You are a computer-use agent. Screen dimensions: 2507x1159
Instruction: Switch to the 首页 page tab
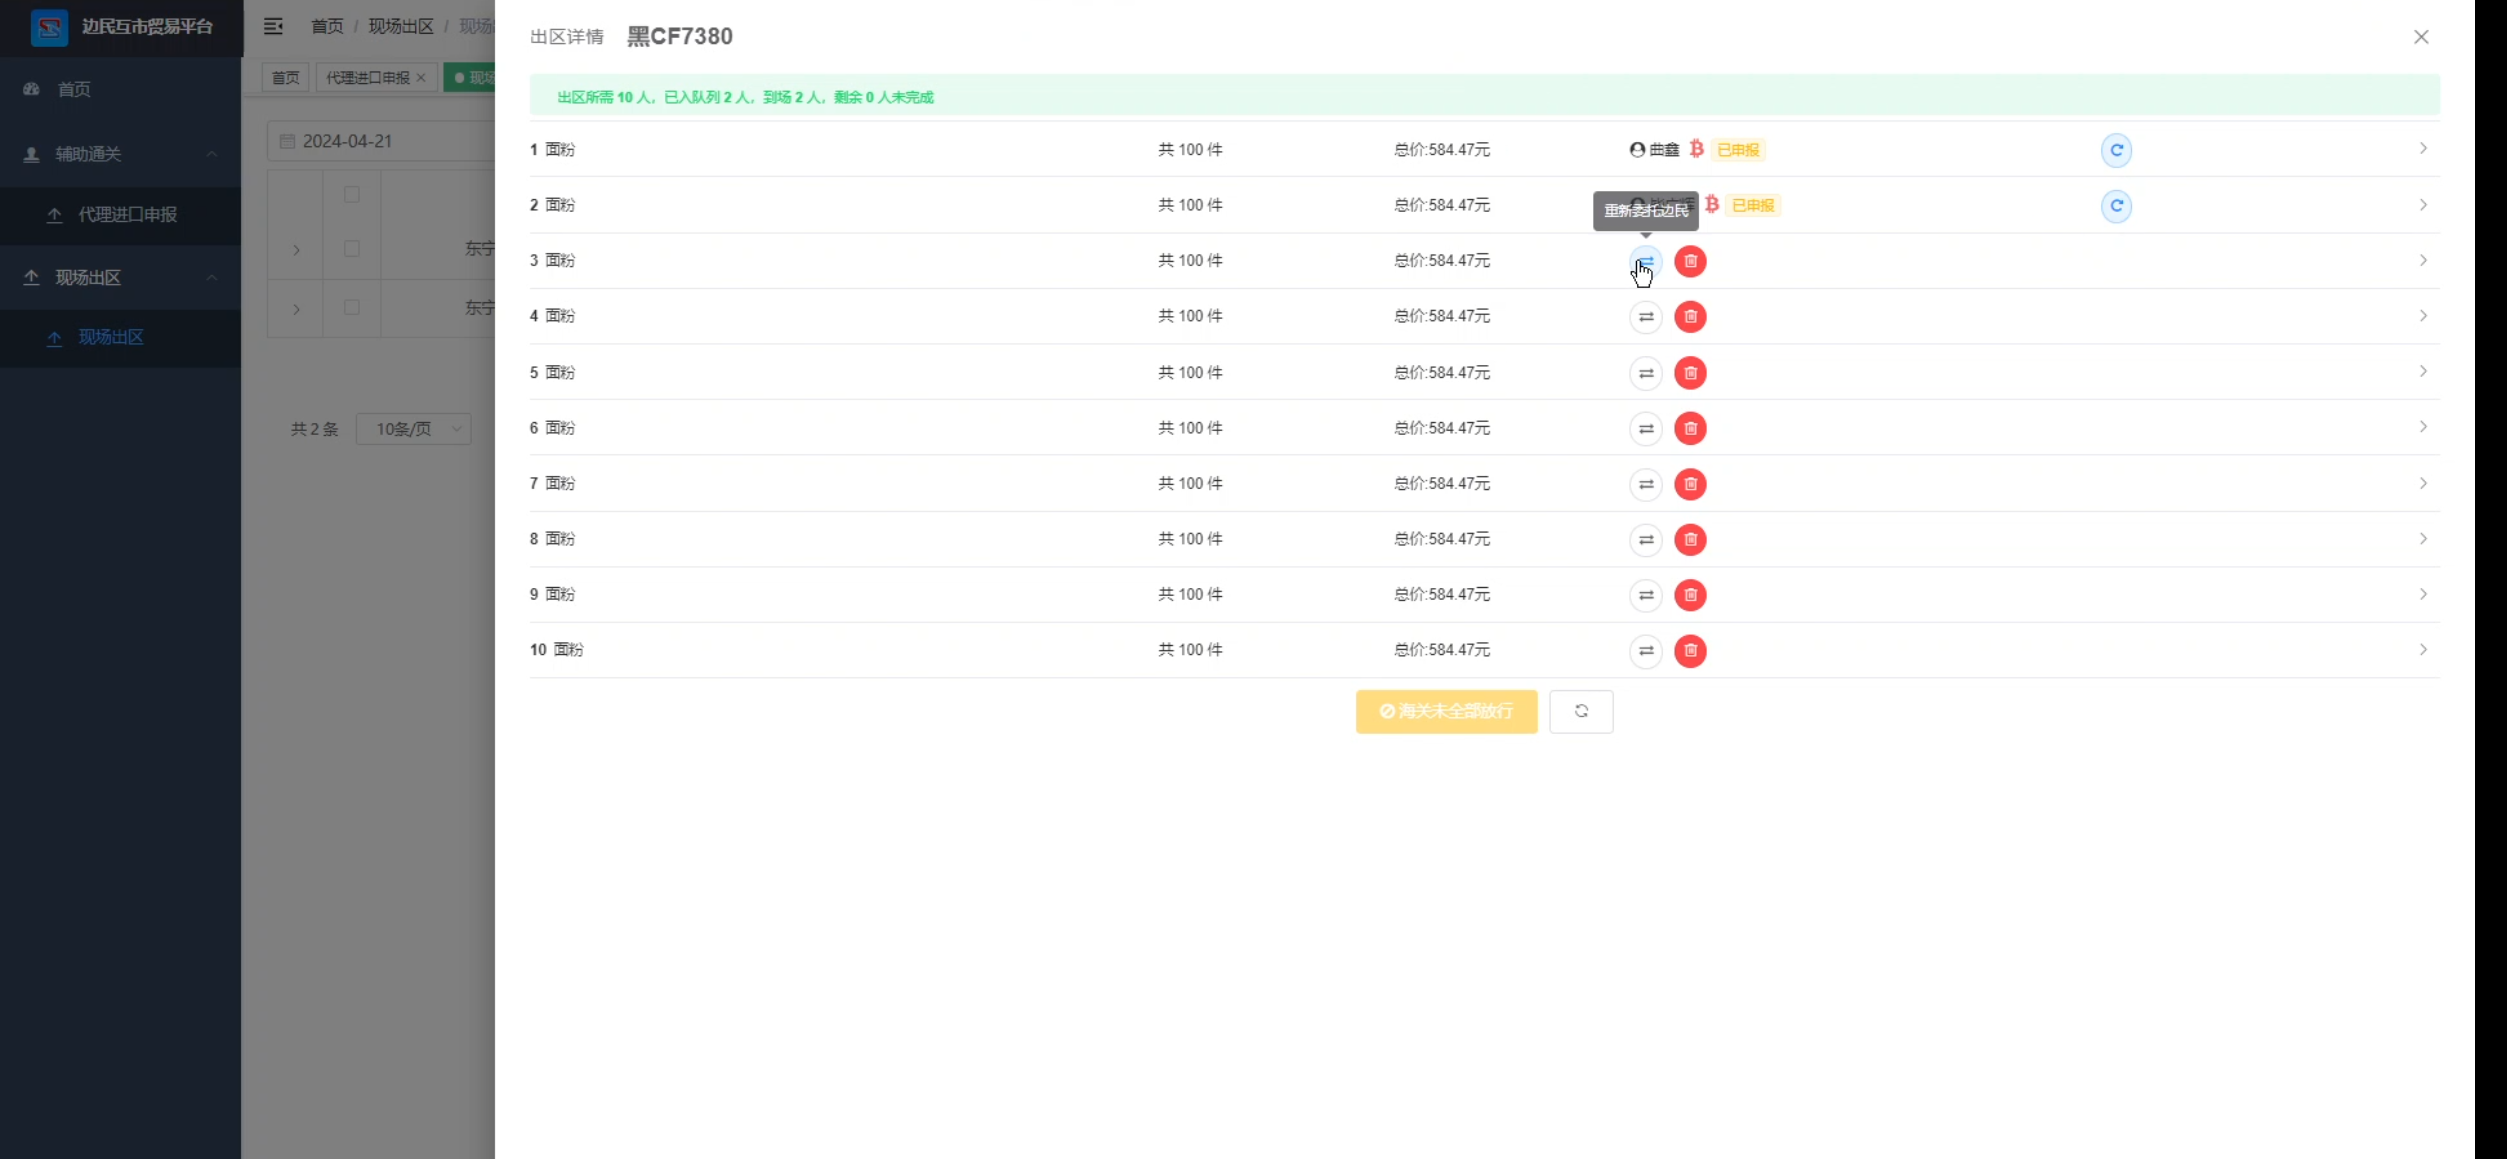point(285,77)
